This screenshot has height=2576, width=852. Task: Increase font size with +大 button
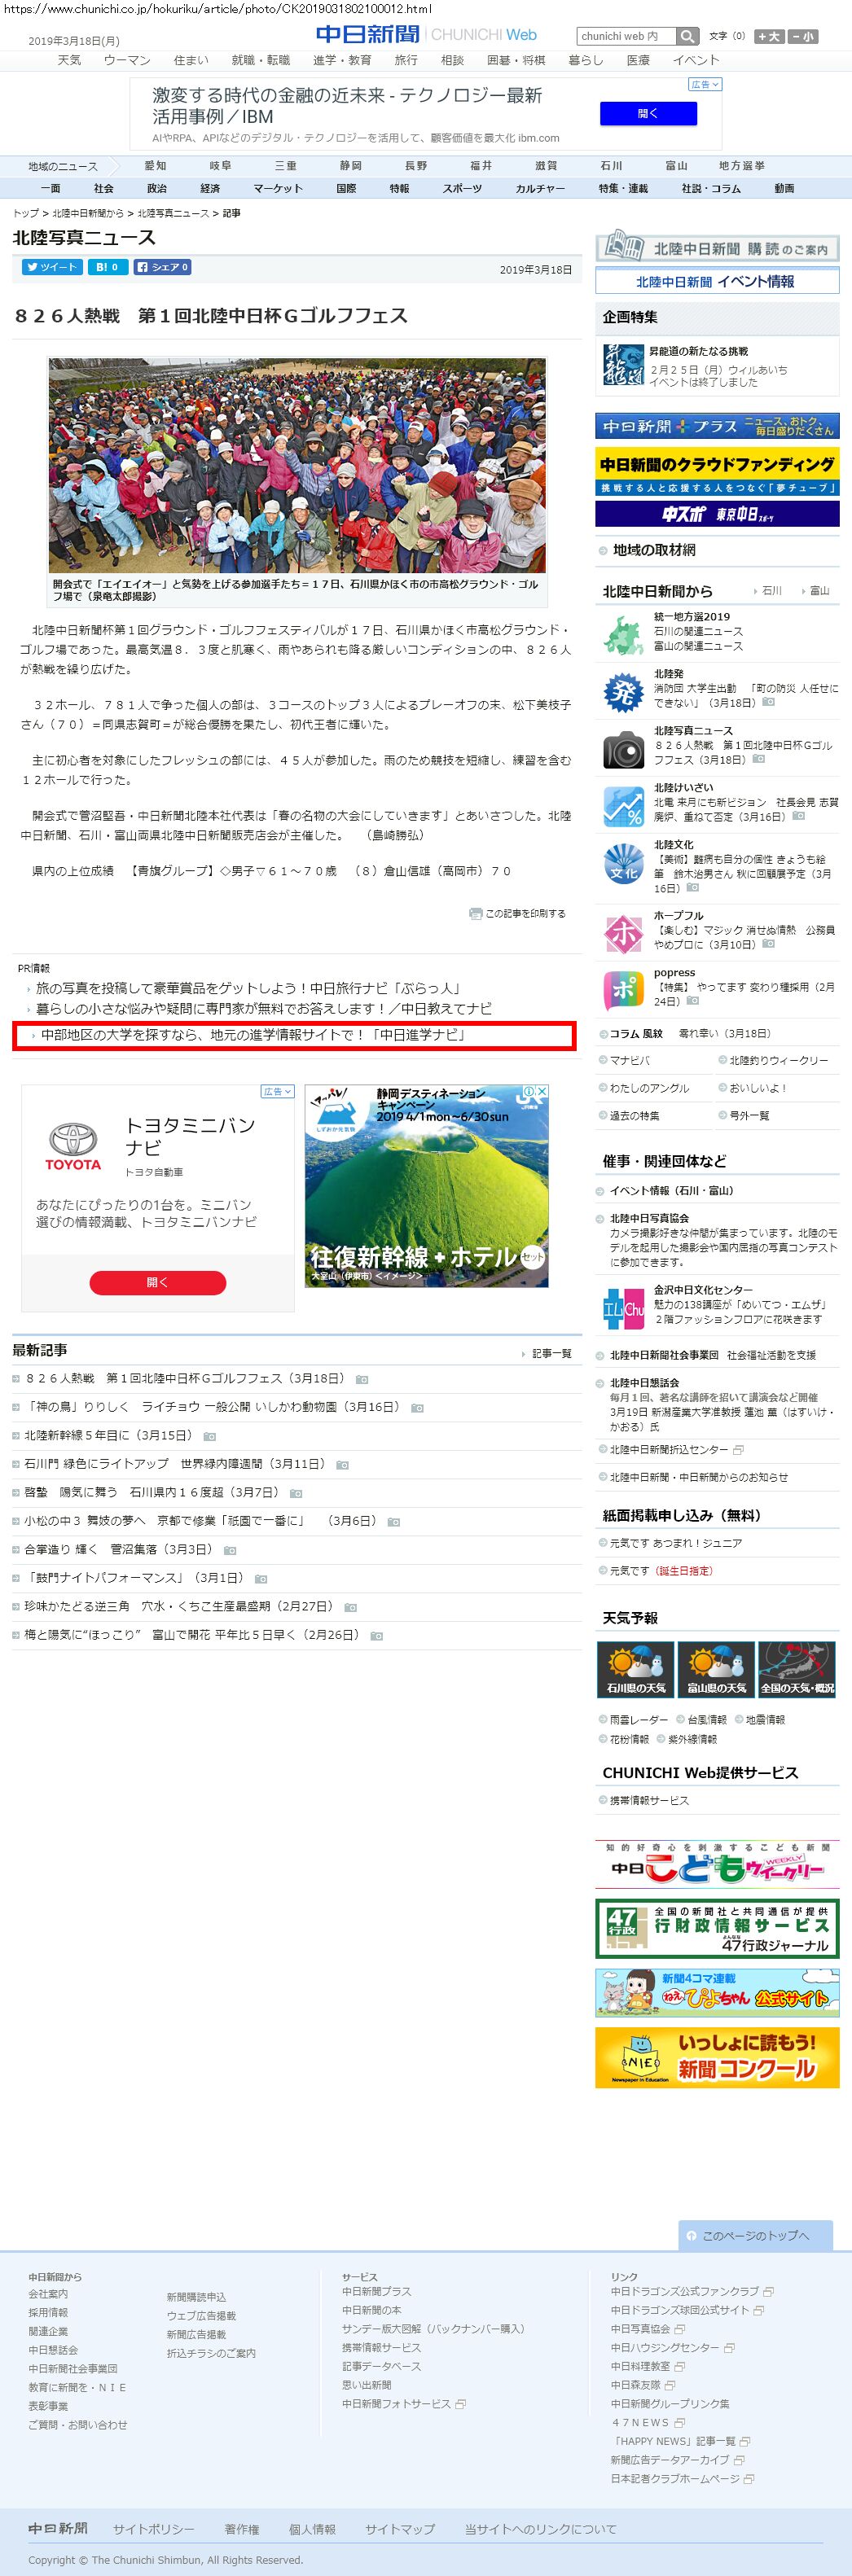pos(769,36)
